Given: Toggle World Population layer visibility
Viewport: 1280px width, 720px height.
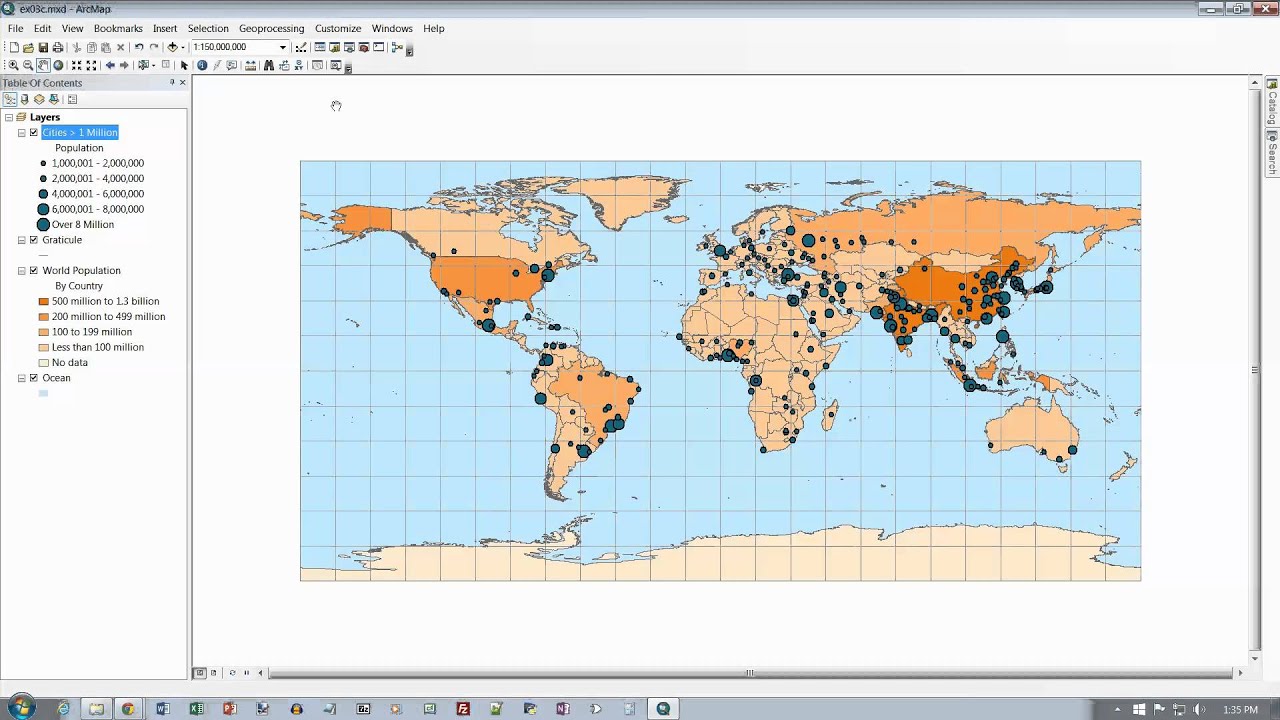Looking at the screenshot, I should (x=34, y=270).
